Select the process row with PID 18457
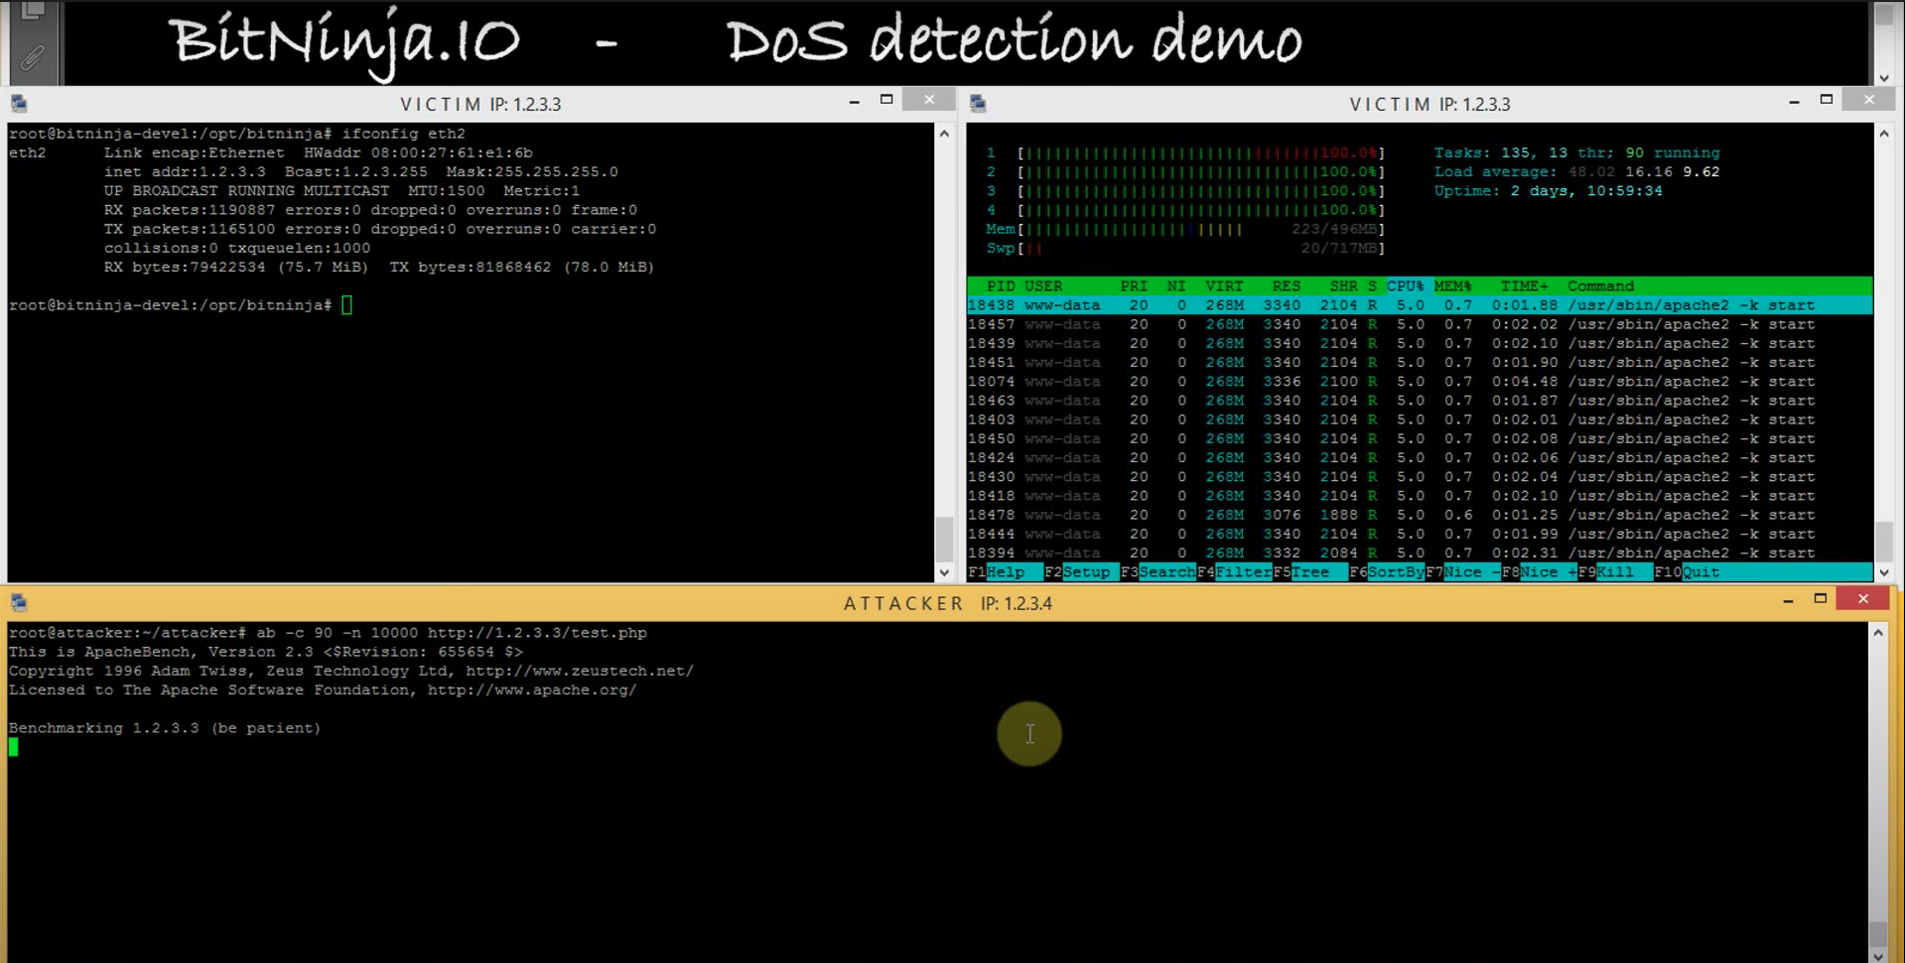This screenshot has height=963, width=1905. [1420, 324]
